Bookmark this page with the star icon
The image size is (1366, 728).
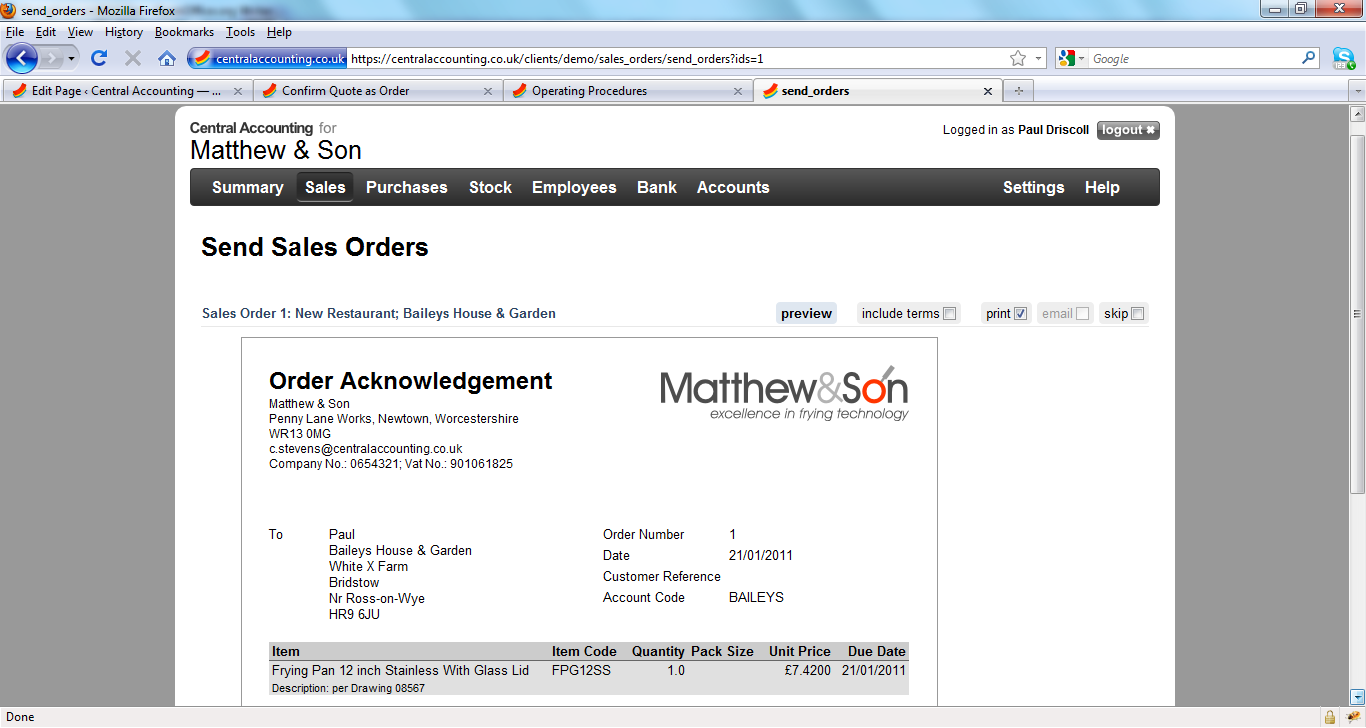coord(1018,59)
